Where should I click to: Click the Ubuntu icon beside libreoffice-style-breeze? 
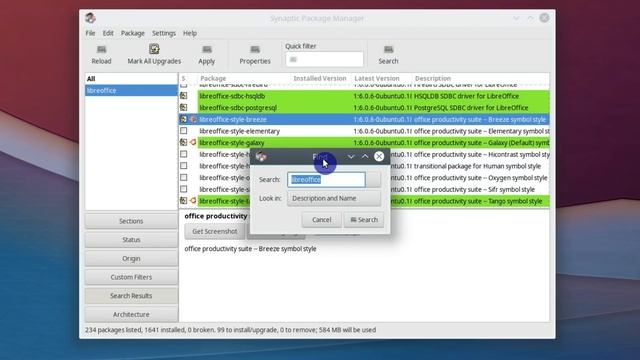(x=193, y=119)
